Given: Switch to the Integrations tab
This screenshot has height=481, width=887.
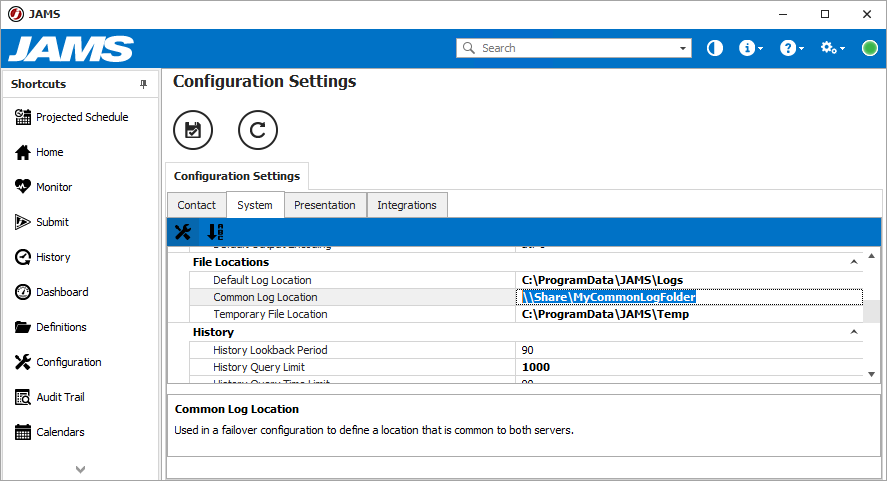Looking at the screenshot, I should pos(407,205).
